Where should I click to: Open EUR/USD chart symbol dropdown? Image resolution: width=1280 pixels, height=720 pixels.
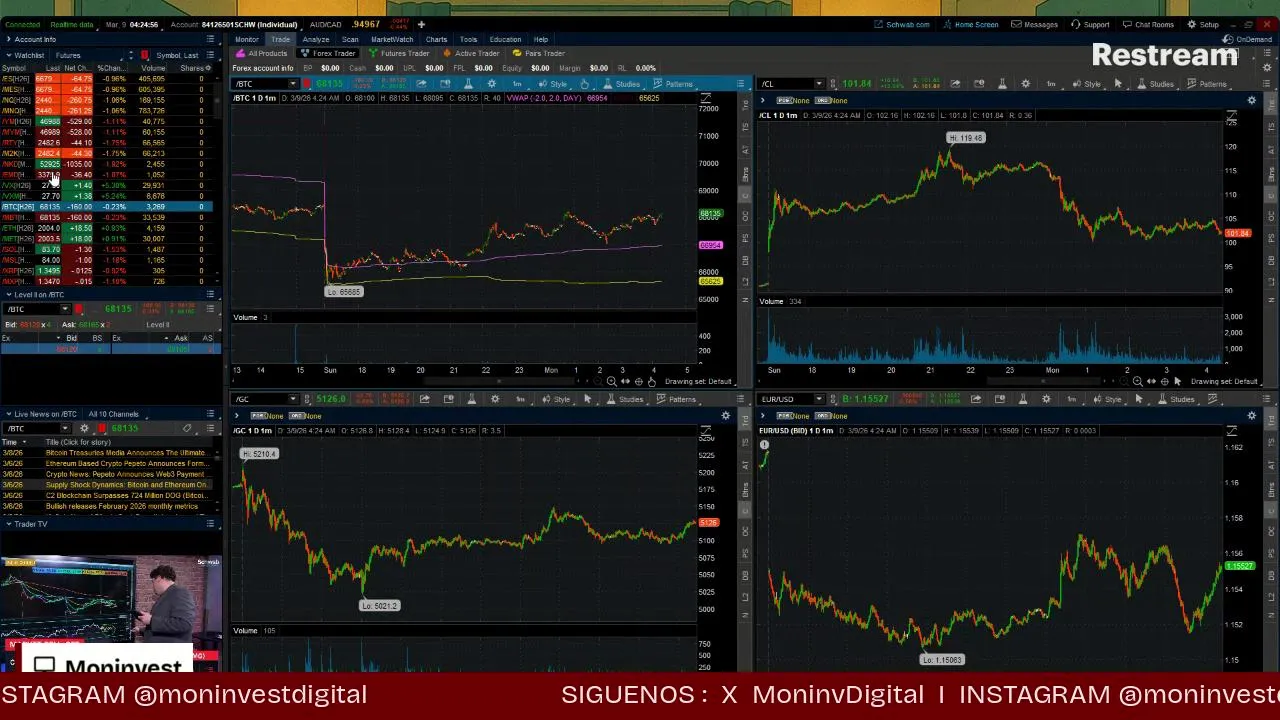click(x=819, y=399)
